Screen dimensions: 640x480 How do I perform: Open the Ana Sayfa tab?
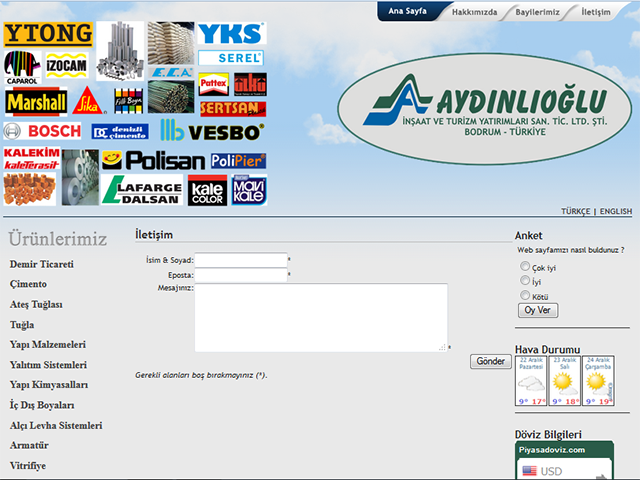pos(407,11)
